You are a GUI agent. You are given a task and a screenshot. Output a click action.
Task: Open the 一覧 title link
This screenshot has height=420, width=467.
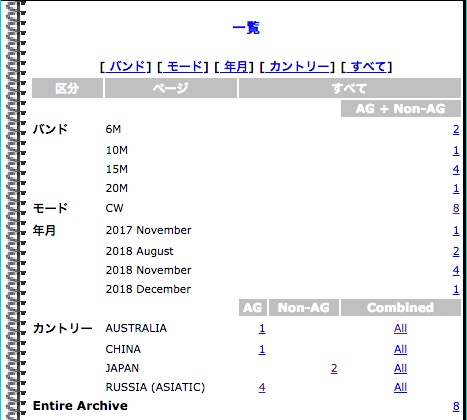click(246, 28)
